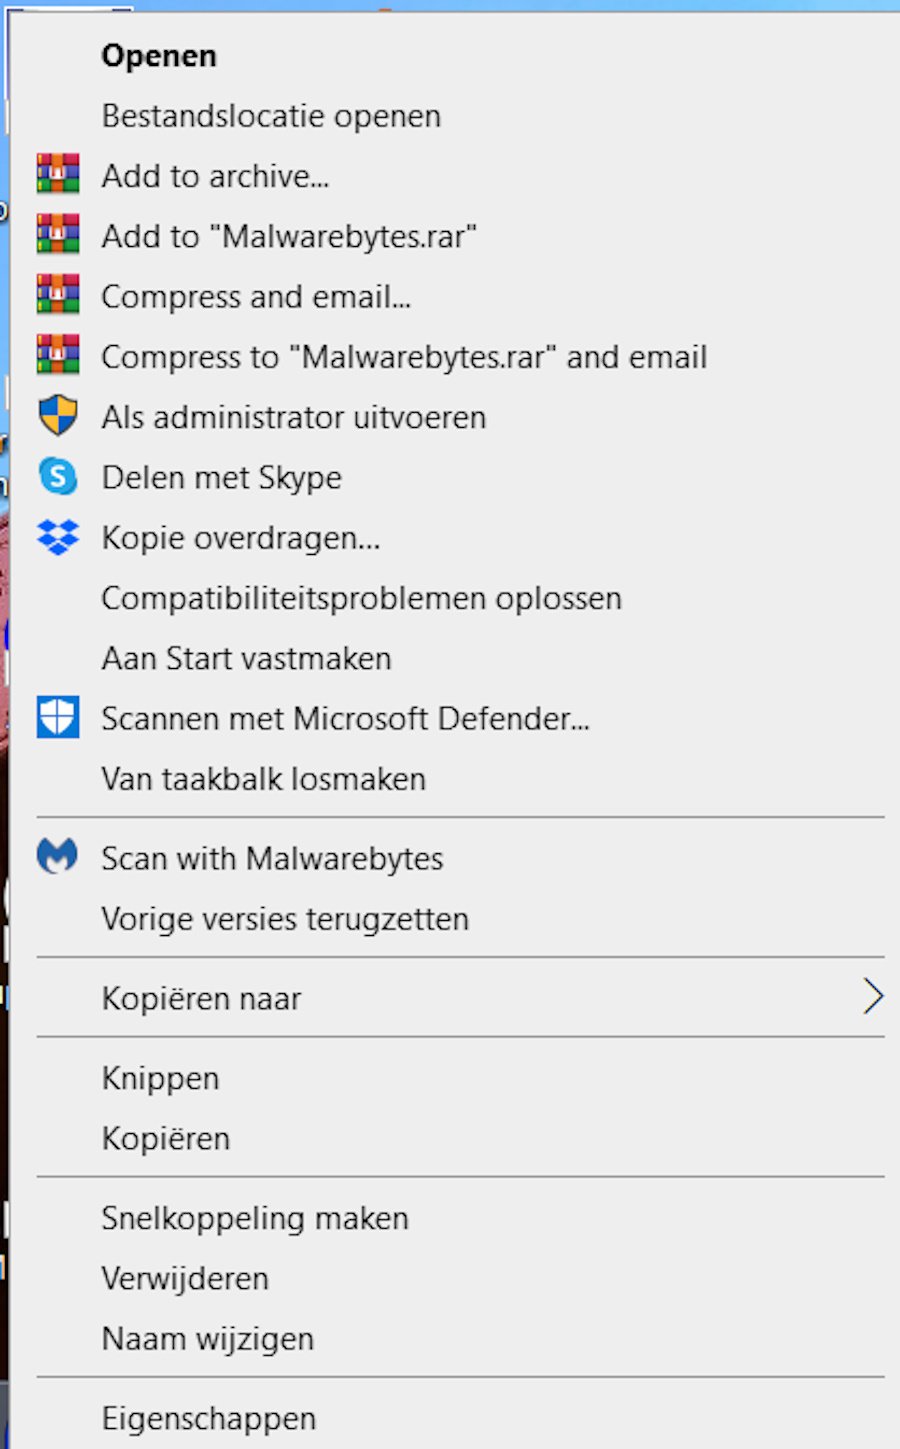
Task: Click the Dropbox icon in the menu
Action: tap(58, 537)
